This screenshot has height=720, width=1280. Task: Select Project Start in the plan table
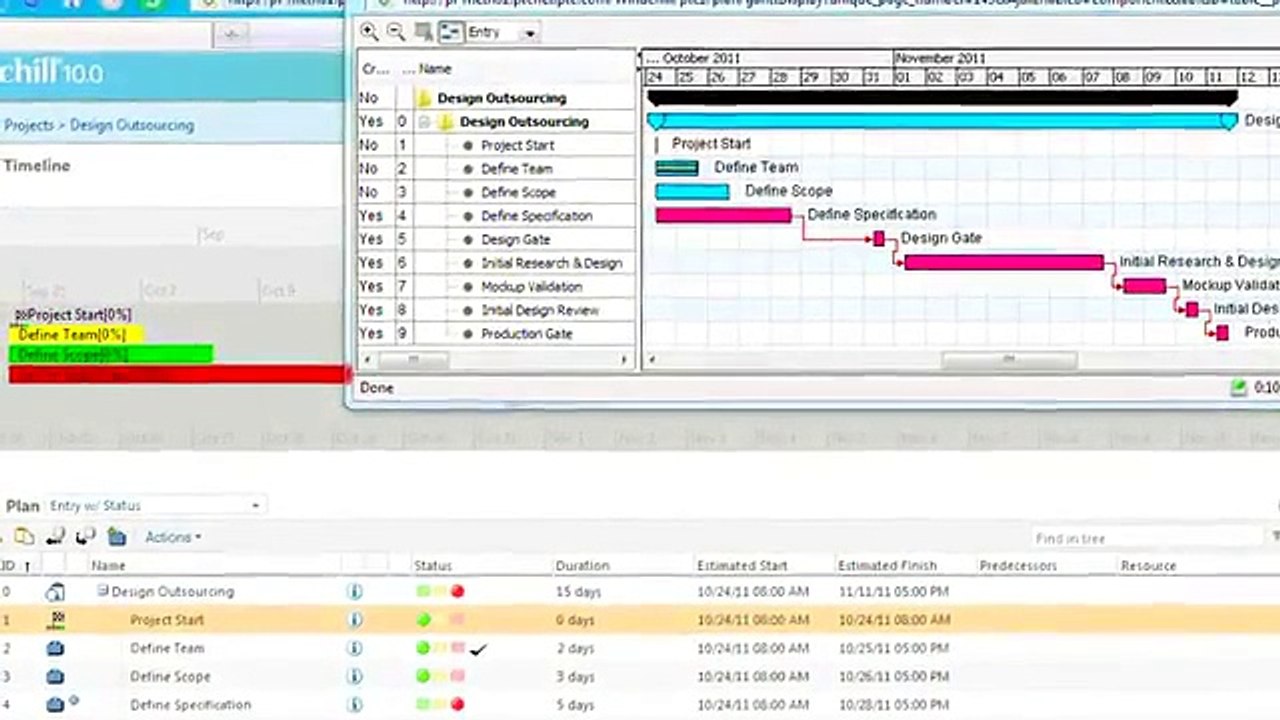coord(167,620)
